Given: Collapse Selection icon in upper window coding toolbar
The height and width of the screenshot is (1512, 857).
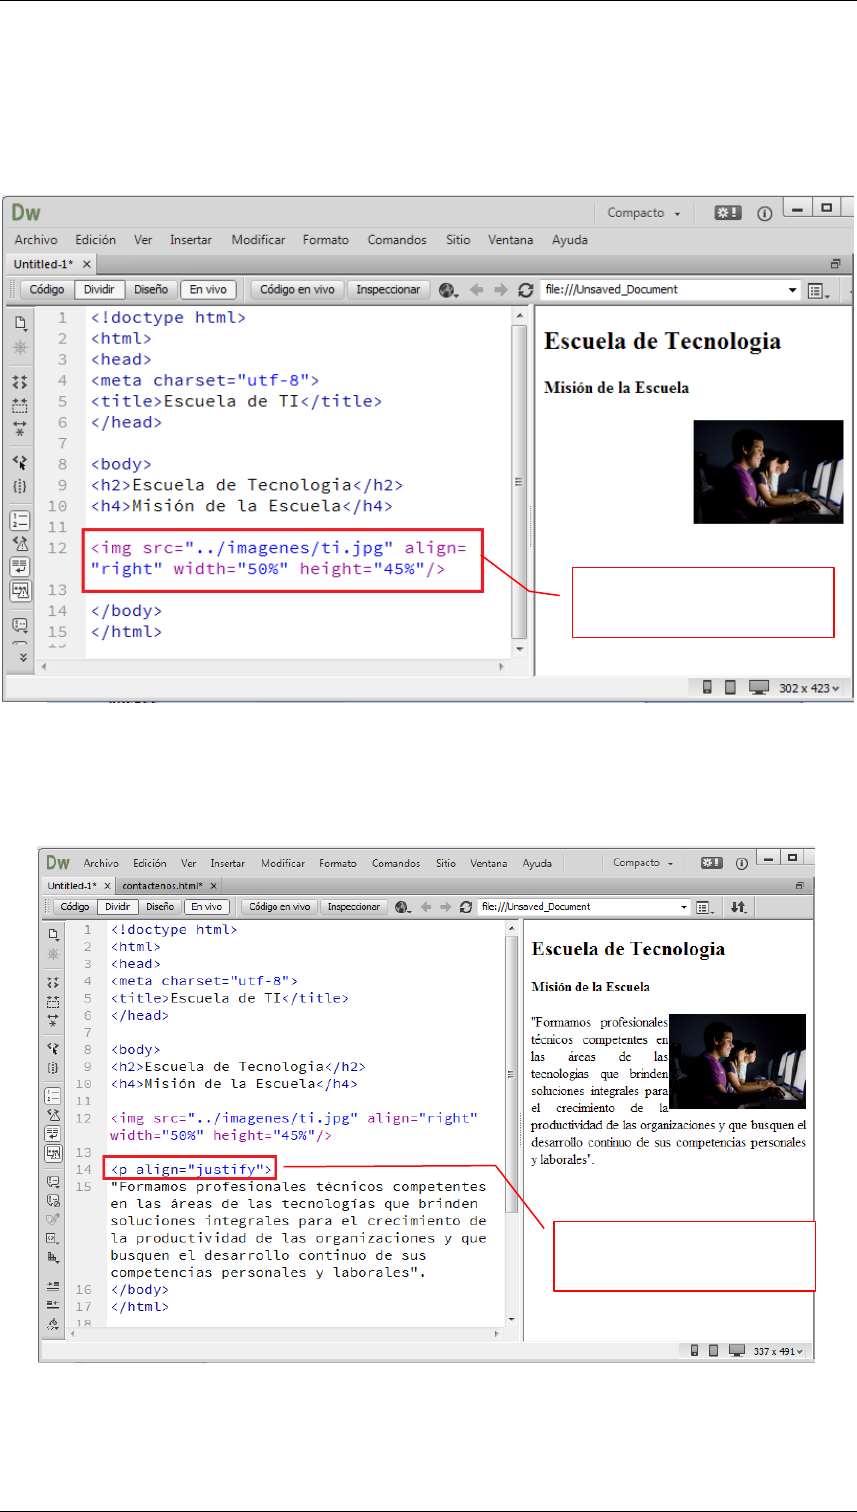Looking at the screenshot, I should (19, 405).
